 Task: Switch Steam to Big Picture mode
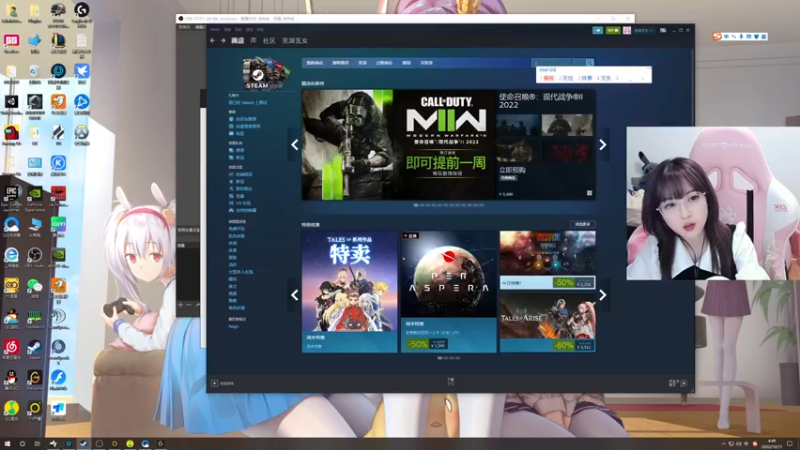click(x=663, y=31)
